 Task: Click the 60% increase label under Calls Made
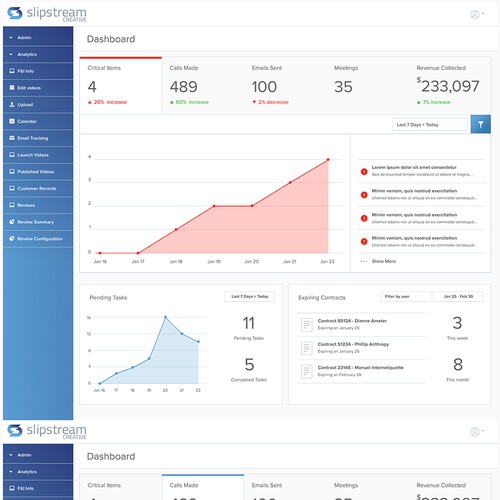[189, 102]
